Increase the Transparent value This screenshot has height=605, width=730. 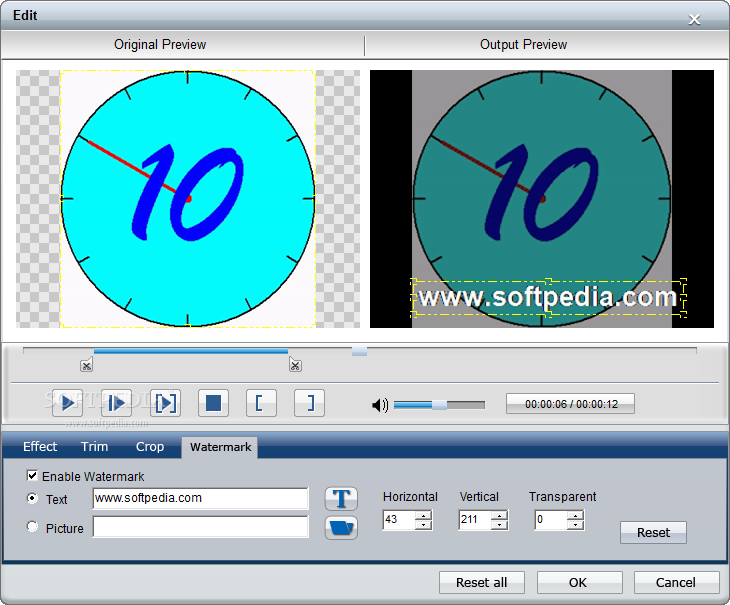(x=575, y=515)
